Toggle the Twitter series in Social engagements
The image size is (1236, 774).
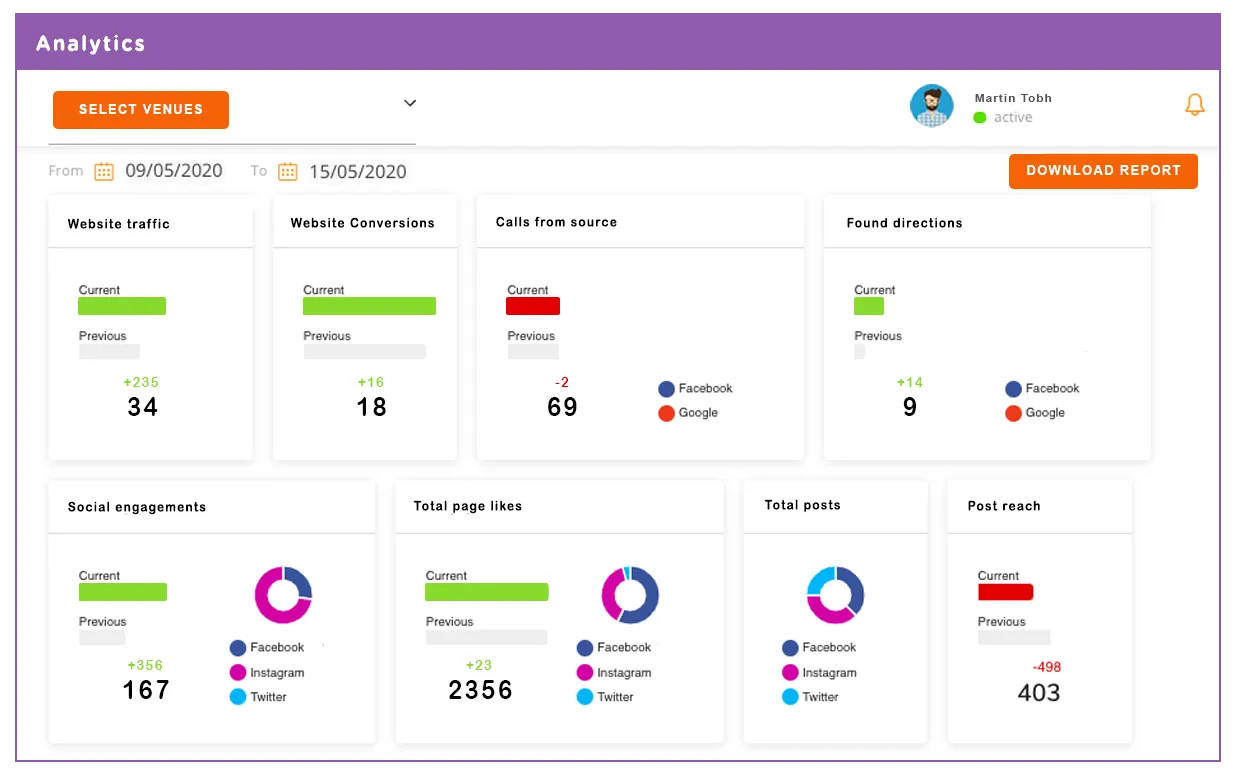click(x=237, y=697)
